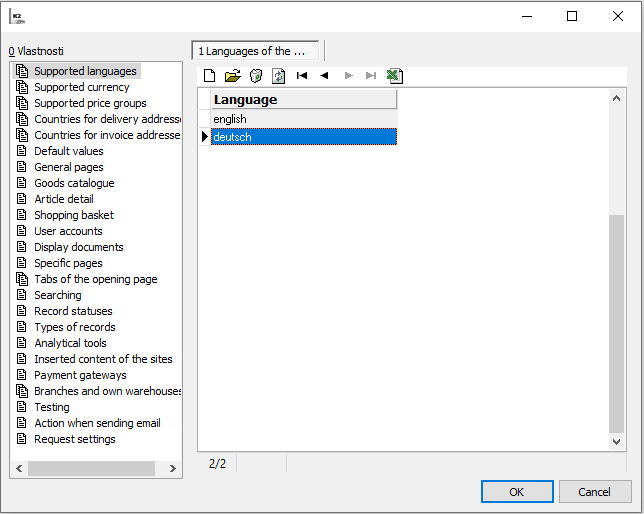Open Record statuses settings
This screenshot has width=644, height=514.
[73, 311]
